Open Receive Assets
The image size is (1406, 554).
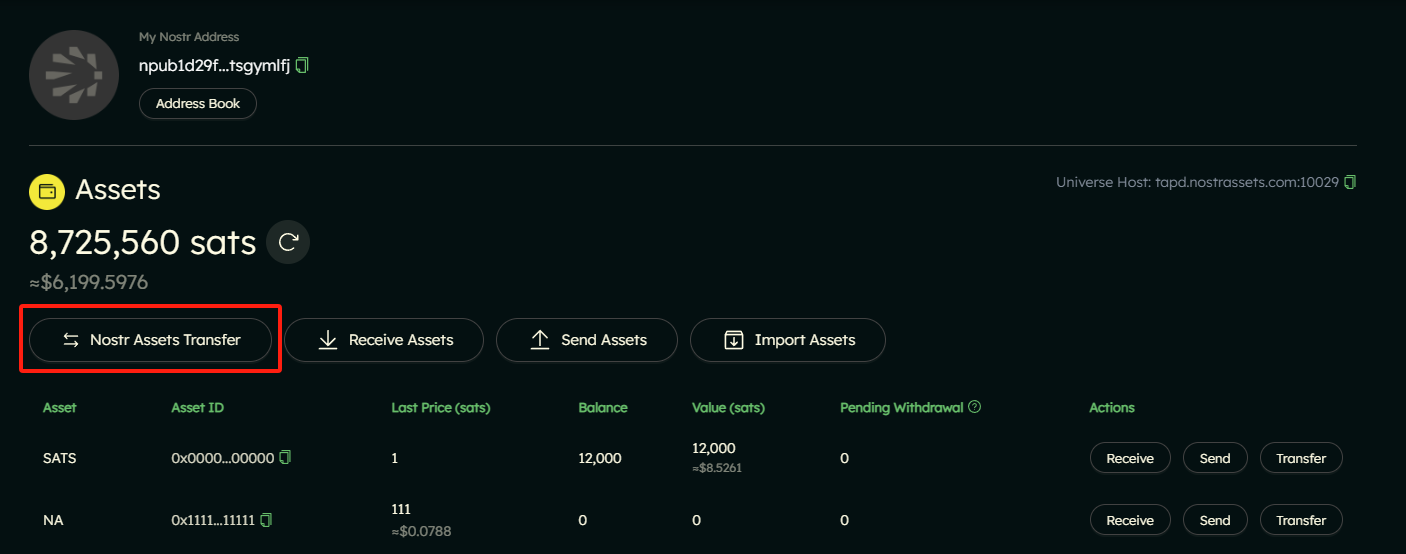point(384,340)
